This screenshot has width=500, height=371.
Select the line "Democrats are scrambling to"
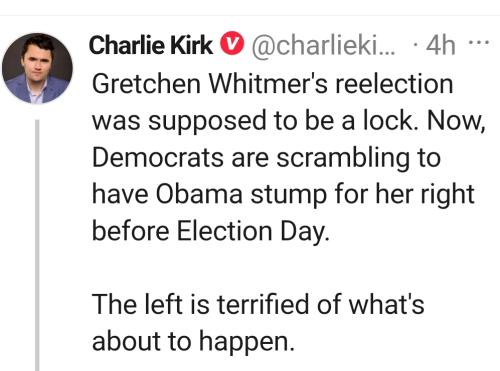coord(266,157)
